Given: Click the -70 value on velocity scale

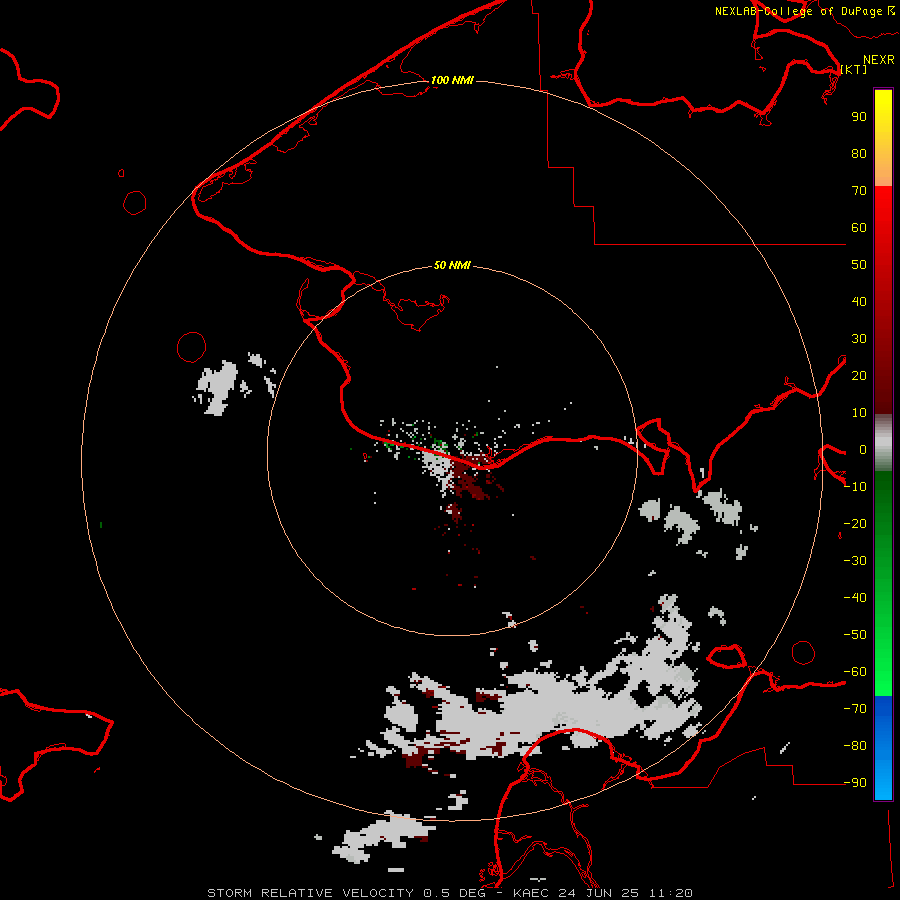Looking at the screenshot, I should pyautogui.click(x=855, y=709).
